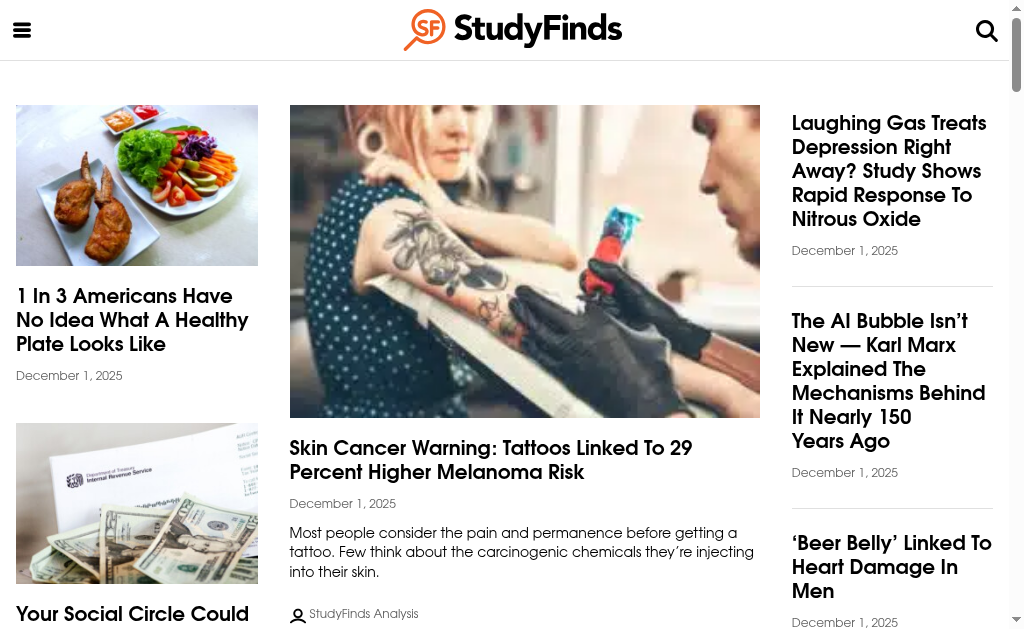Open the healthy plate food thumbnail
This screenshot has height=629, width=1024.
coord(137,185)
